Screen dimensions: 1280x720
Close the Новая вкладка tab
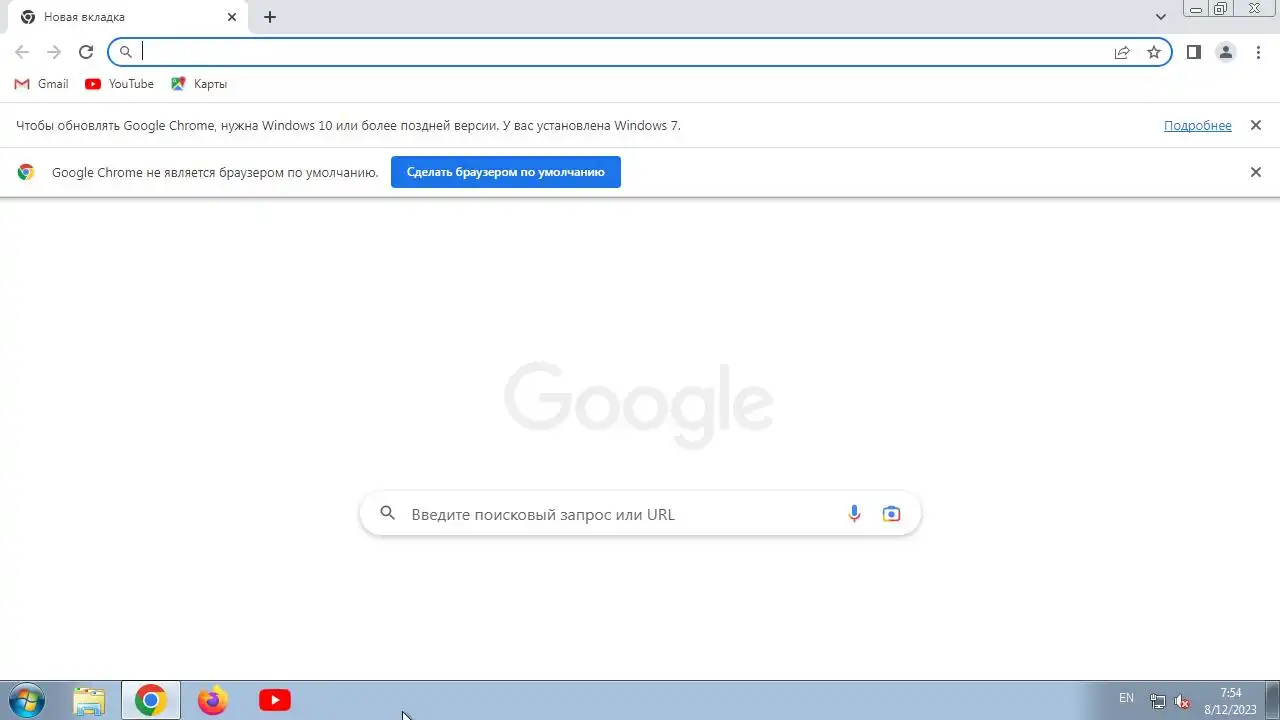point(232,17)
